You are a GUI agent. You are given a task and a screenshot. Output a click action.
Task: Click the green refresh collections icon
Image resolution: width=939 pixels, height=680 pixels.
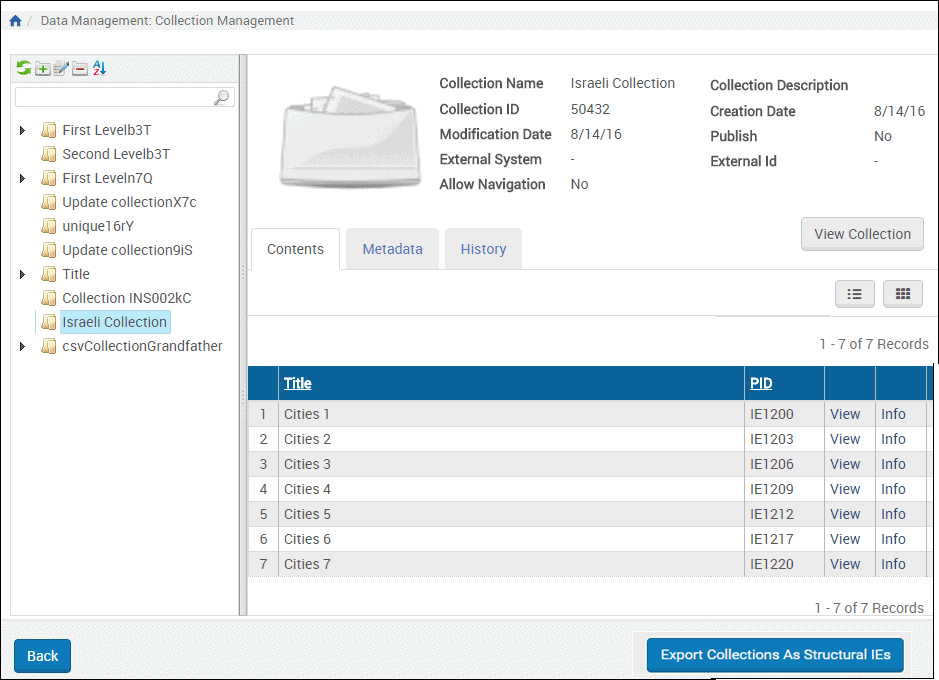[23, 68]
